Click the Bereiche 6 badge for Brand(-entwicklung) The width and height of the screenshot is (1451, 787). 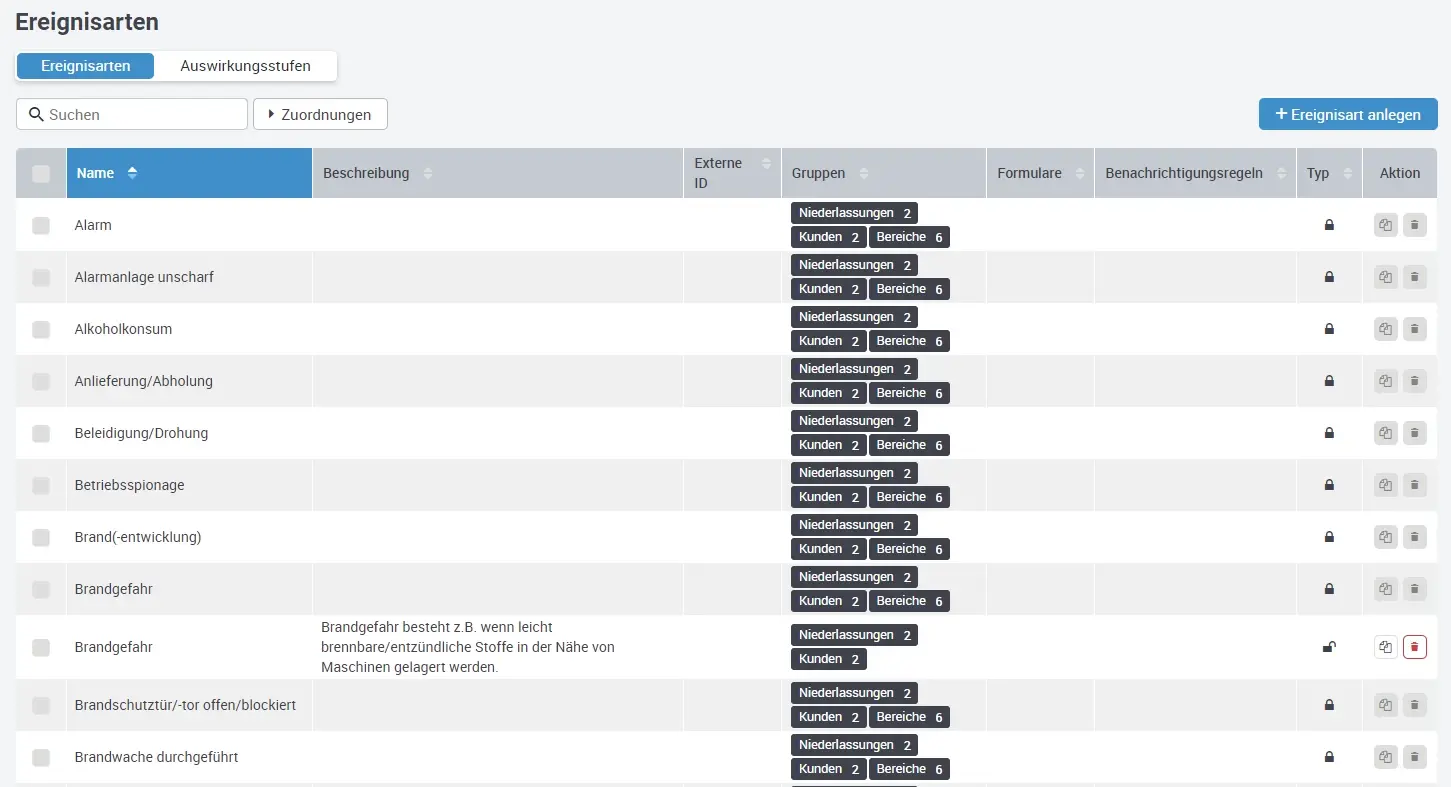908,549
